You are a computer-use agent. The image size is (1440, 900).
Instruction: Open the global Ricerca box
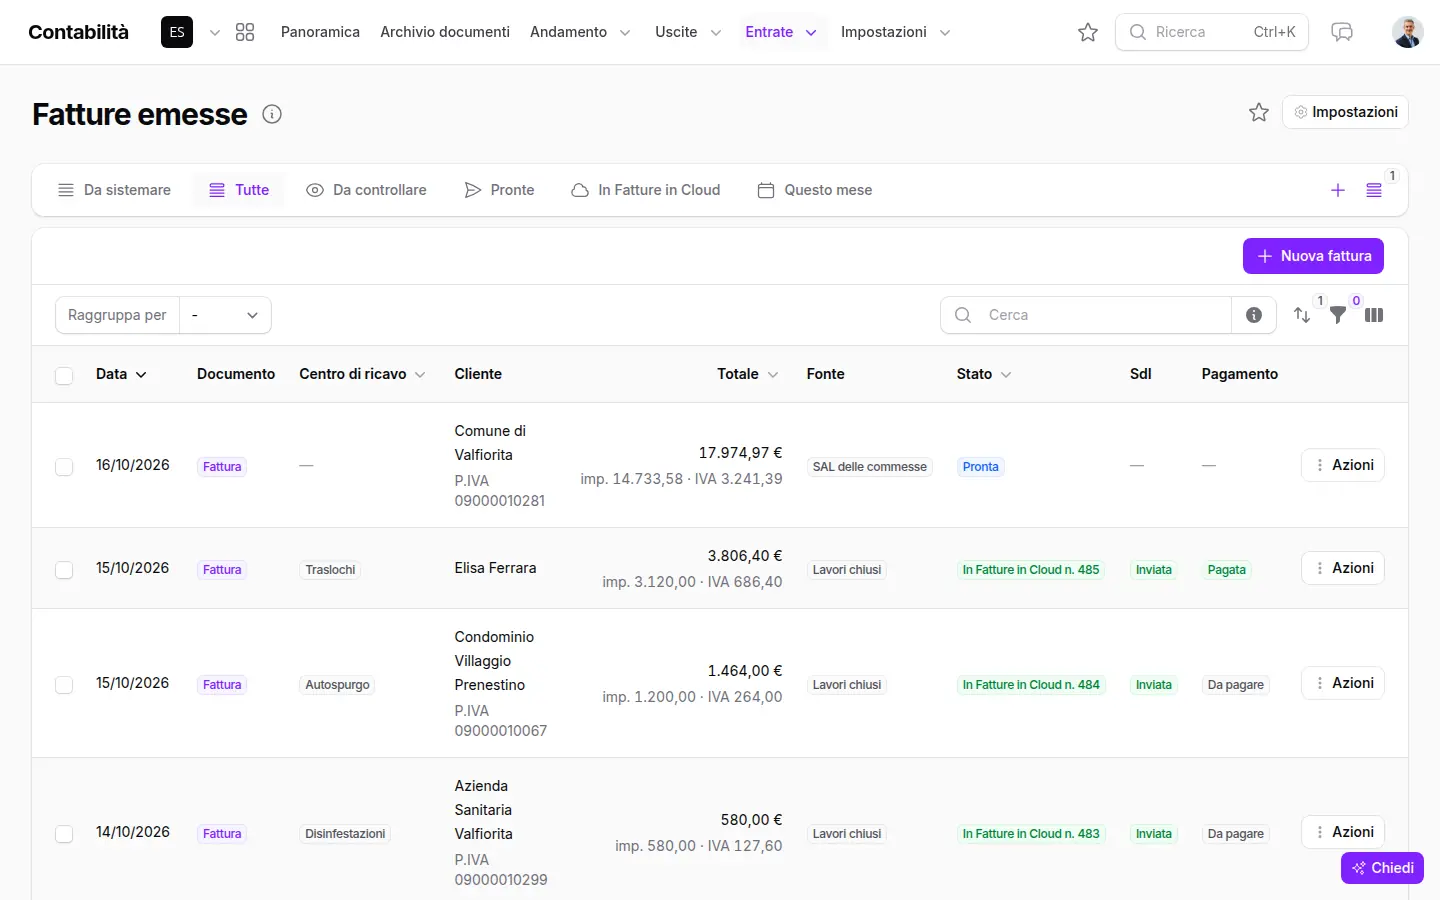(1212, 32)
